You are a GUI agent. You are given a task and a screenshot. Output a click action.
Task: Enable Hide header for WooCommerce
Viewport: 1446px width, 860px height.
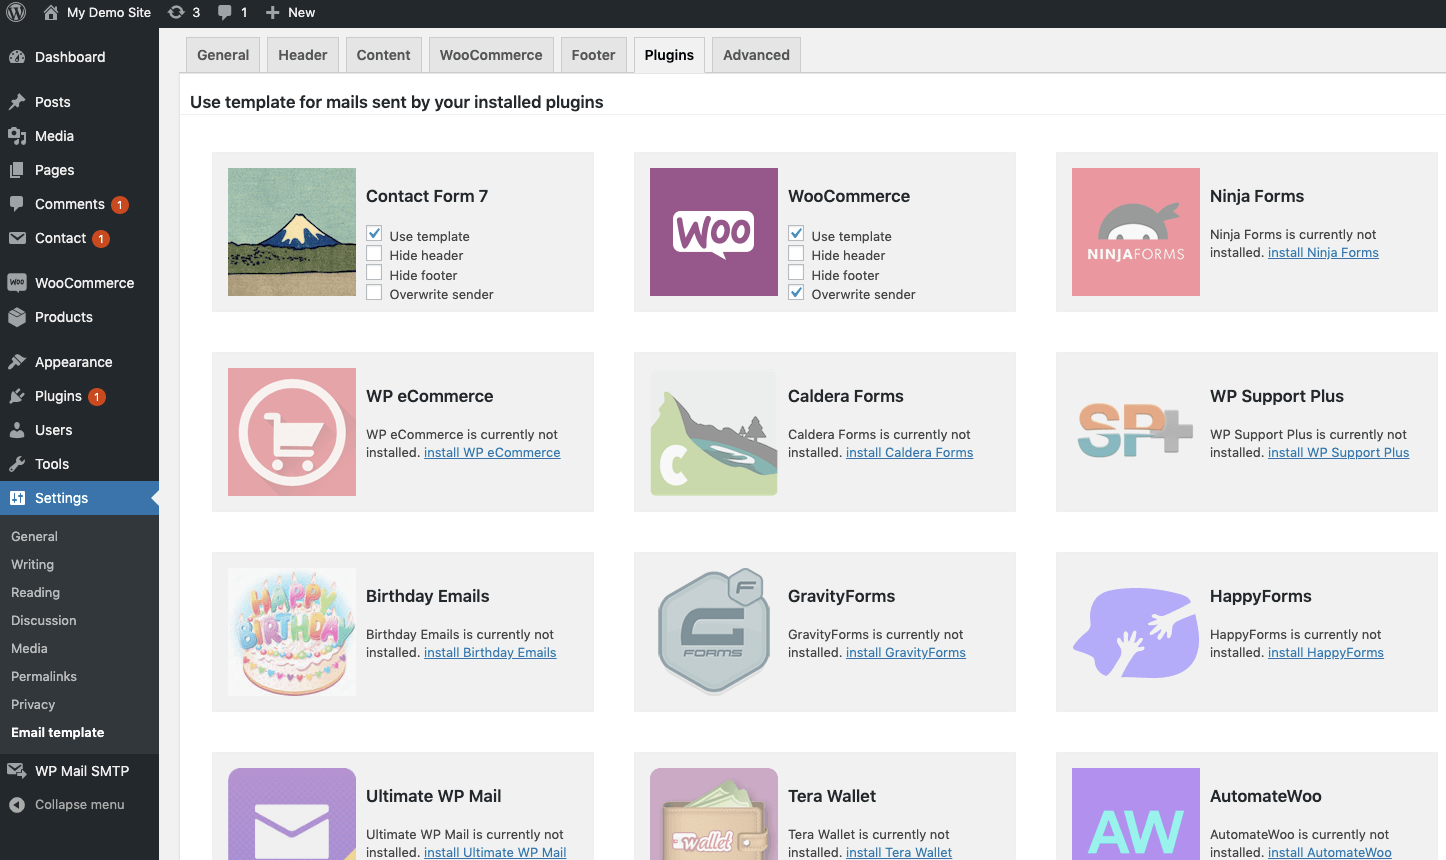click(x=796, y=254)
